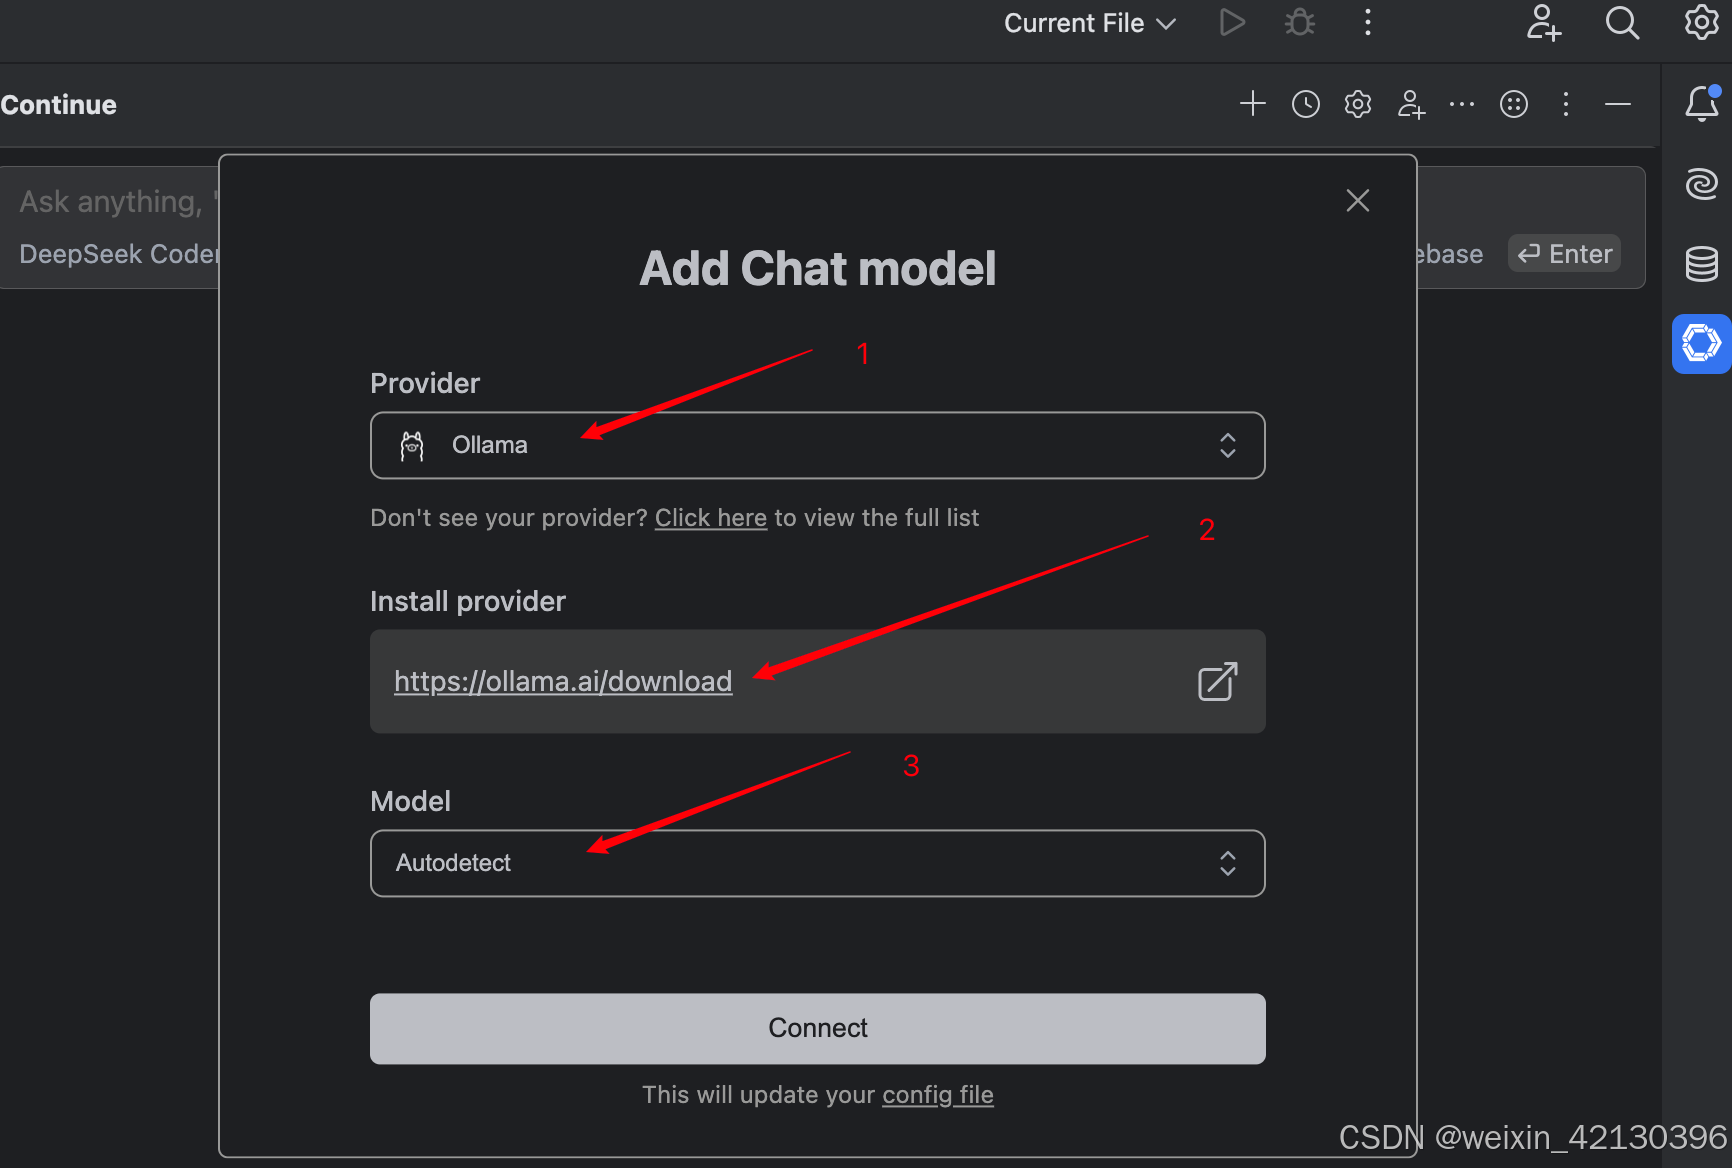Open the Provider dropdown showing Ollama
Screen dimensions: 1732x1168
tap(818, 445)
